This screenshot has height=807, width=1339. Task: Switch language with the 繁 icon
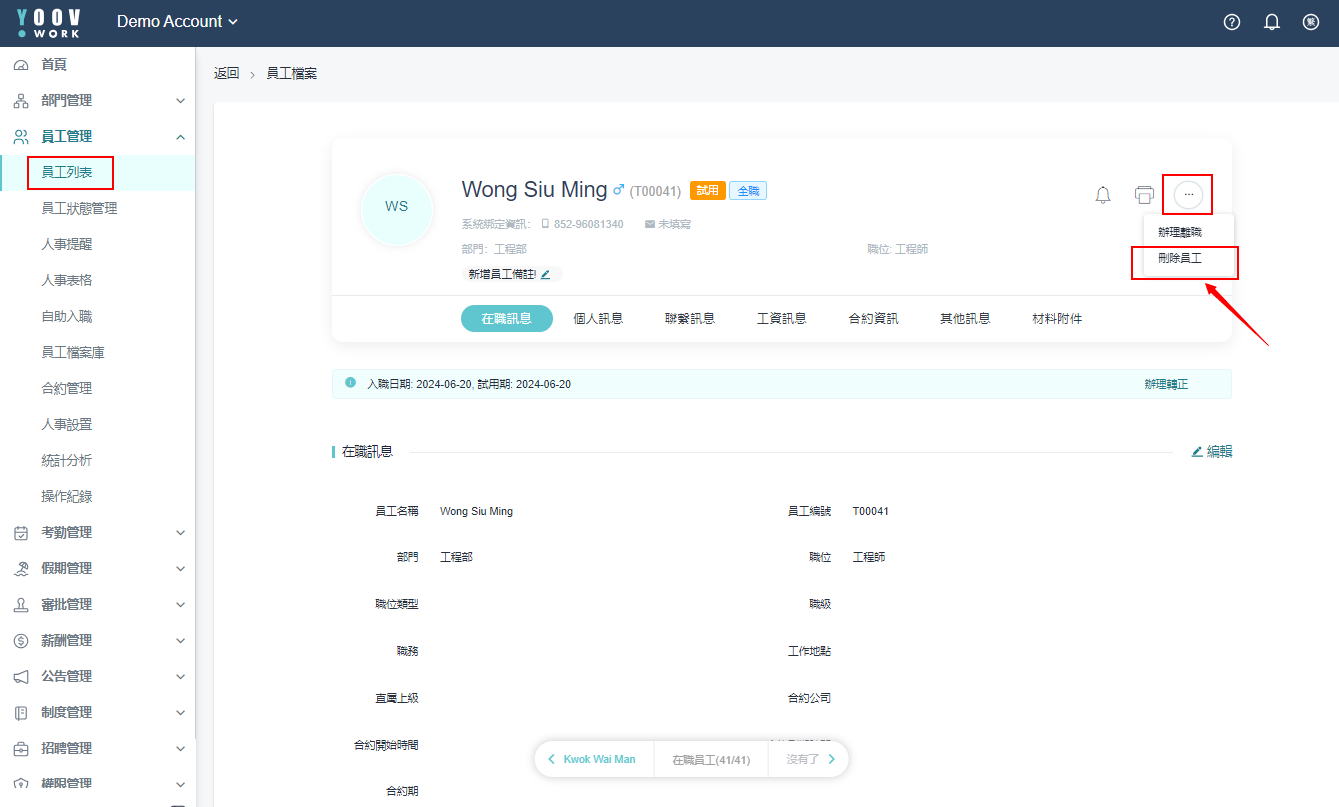point(1311,22)
